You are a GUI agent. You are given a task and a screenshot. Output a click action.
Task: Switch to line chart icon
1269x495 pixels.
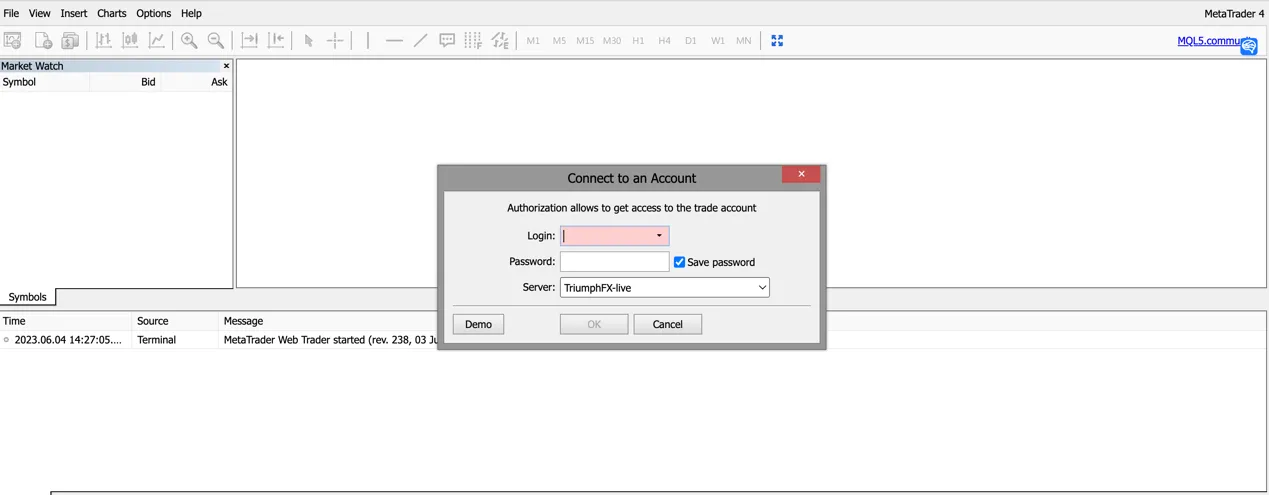(157, 41)
